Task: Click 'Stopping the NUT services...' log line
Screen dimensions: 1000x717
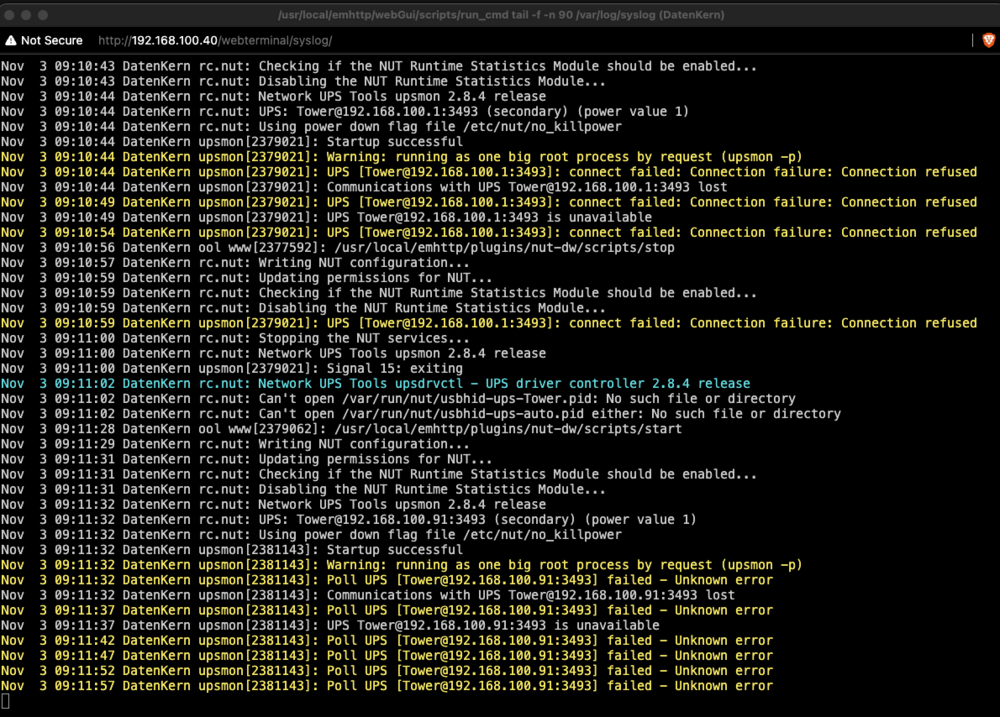Action: [235, 338]
